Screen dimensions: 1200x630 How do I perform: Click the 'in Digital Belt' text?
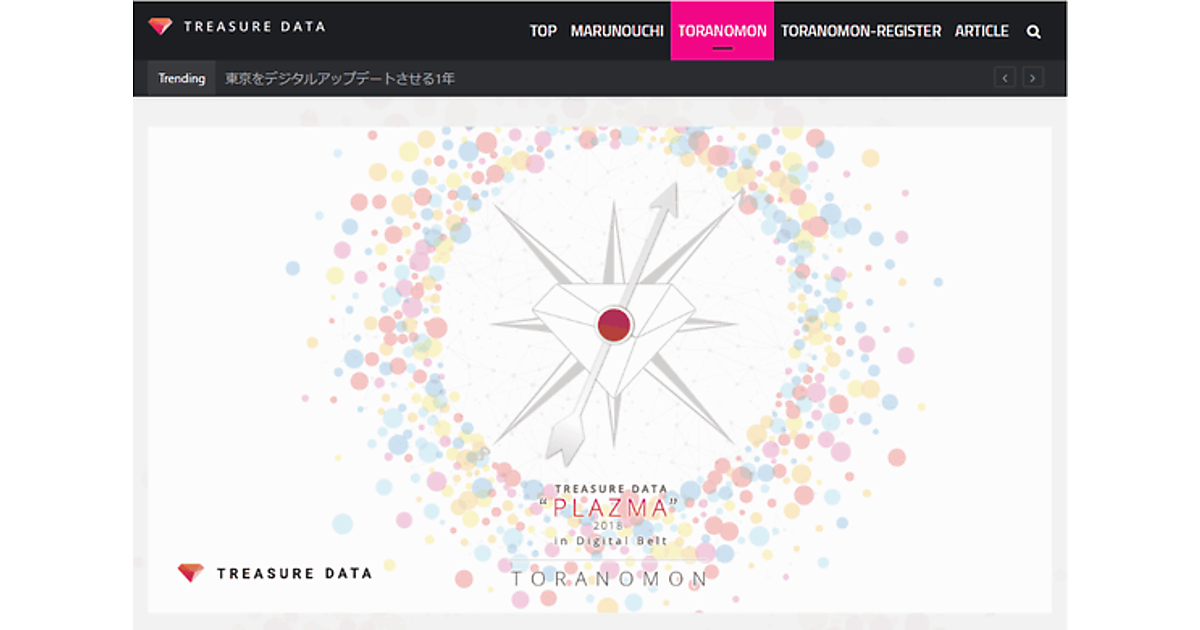click(x=610, y=541)
